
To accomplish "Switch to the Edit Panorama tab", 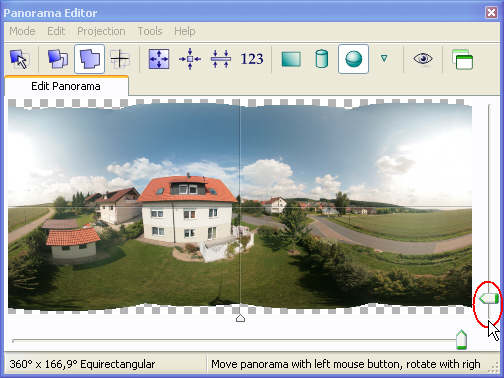I will pyautogui.click(x=66, y=86).
